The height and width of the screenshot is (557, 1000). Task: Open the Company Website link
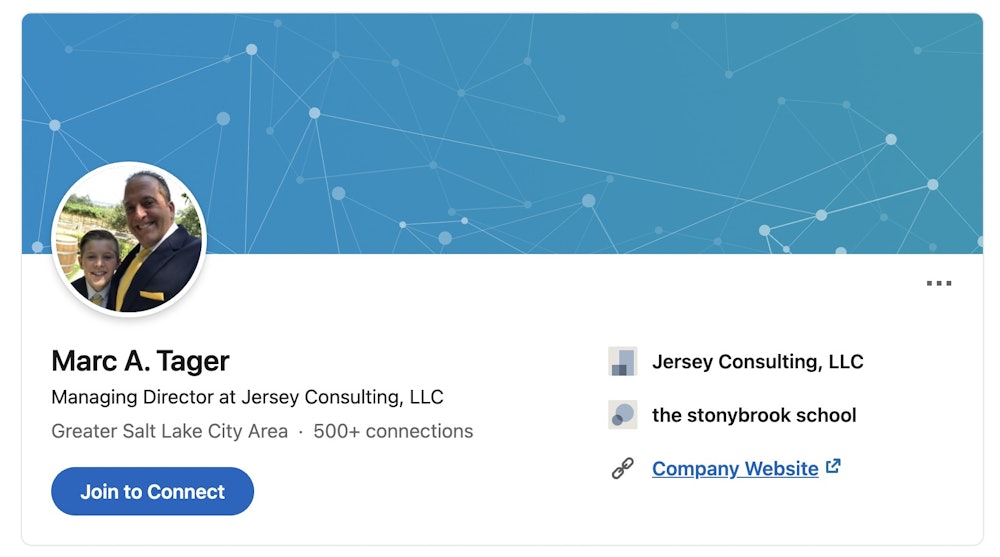coord(735,468)
